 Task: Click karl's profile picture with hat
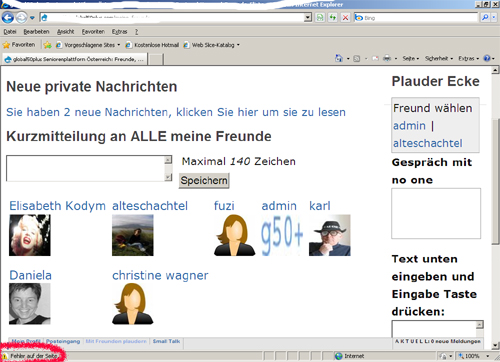[x=330, y=235]
